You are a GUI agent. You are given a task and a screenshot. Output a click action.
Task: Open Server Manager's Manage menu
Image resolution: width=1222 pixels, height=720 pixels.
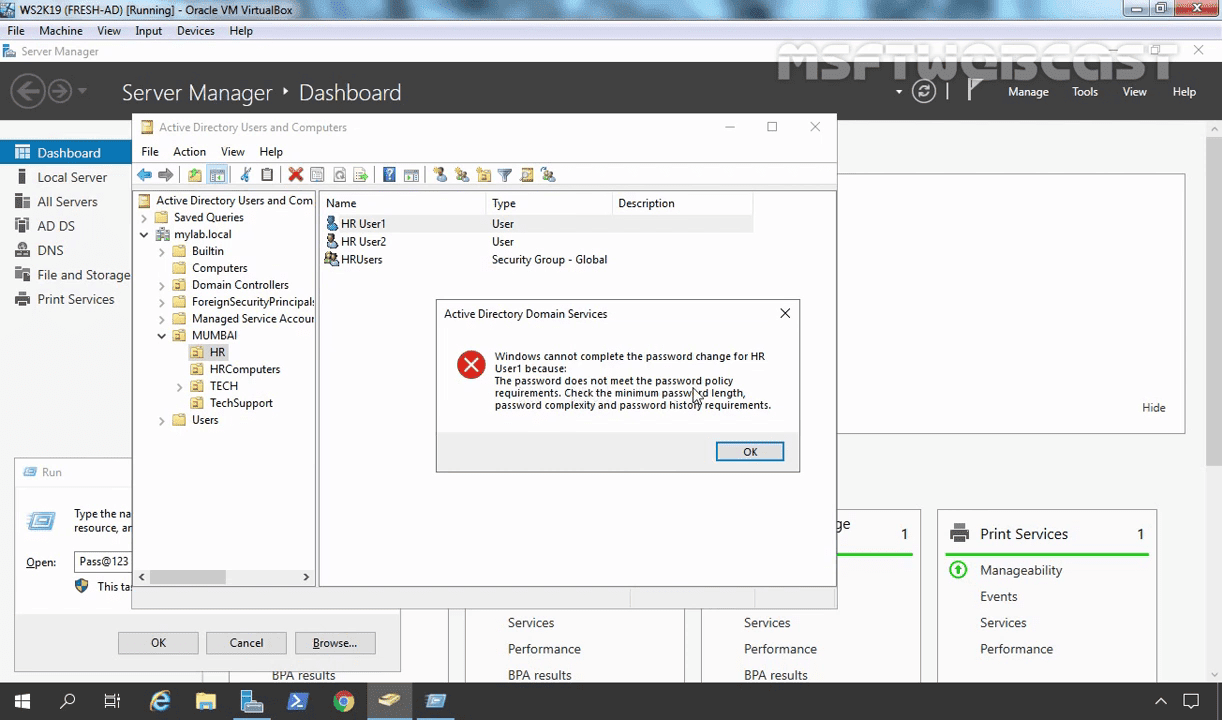(x=1028, y=92)
